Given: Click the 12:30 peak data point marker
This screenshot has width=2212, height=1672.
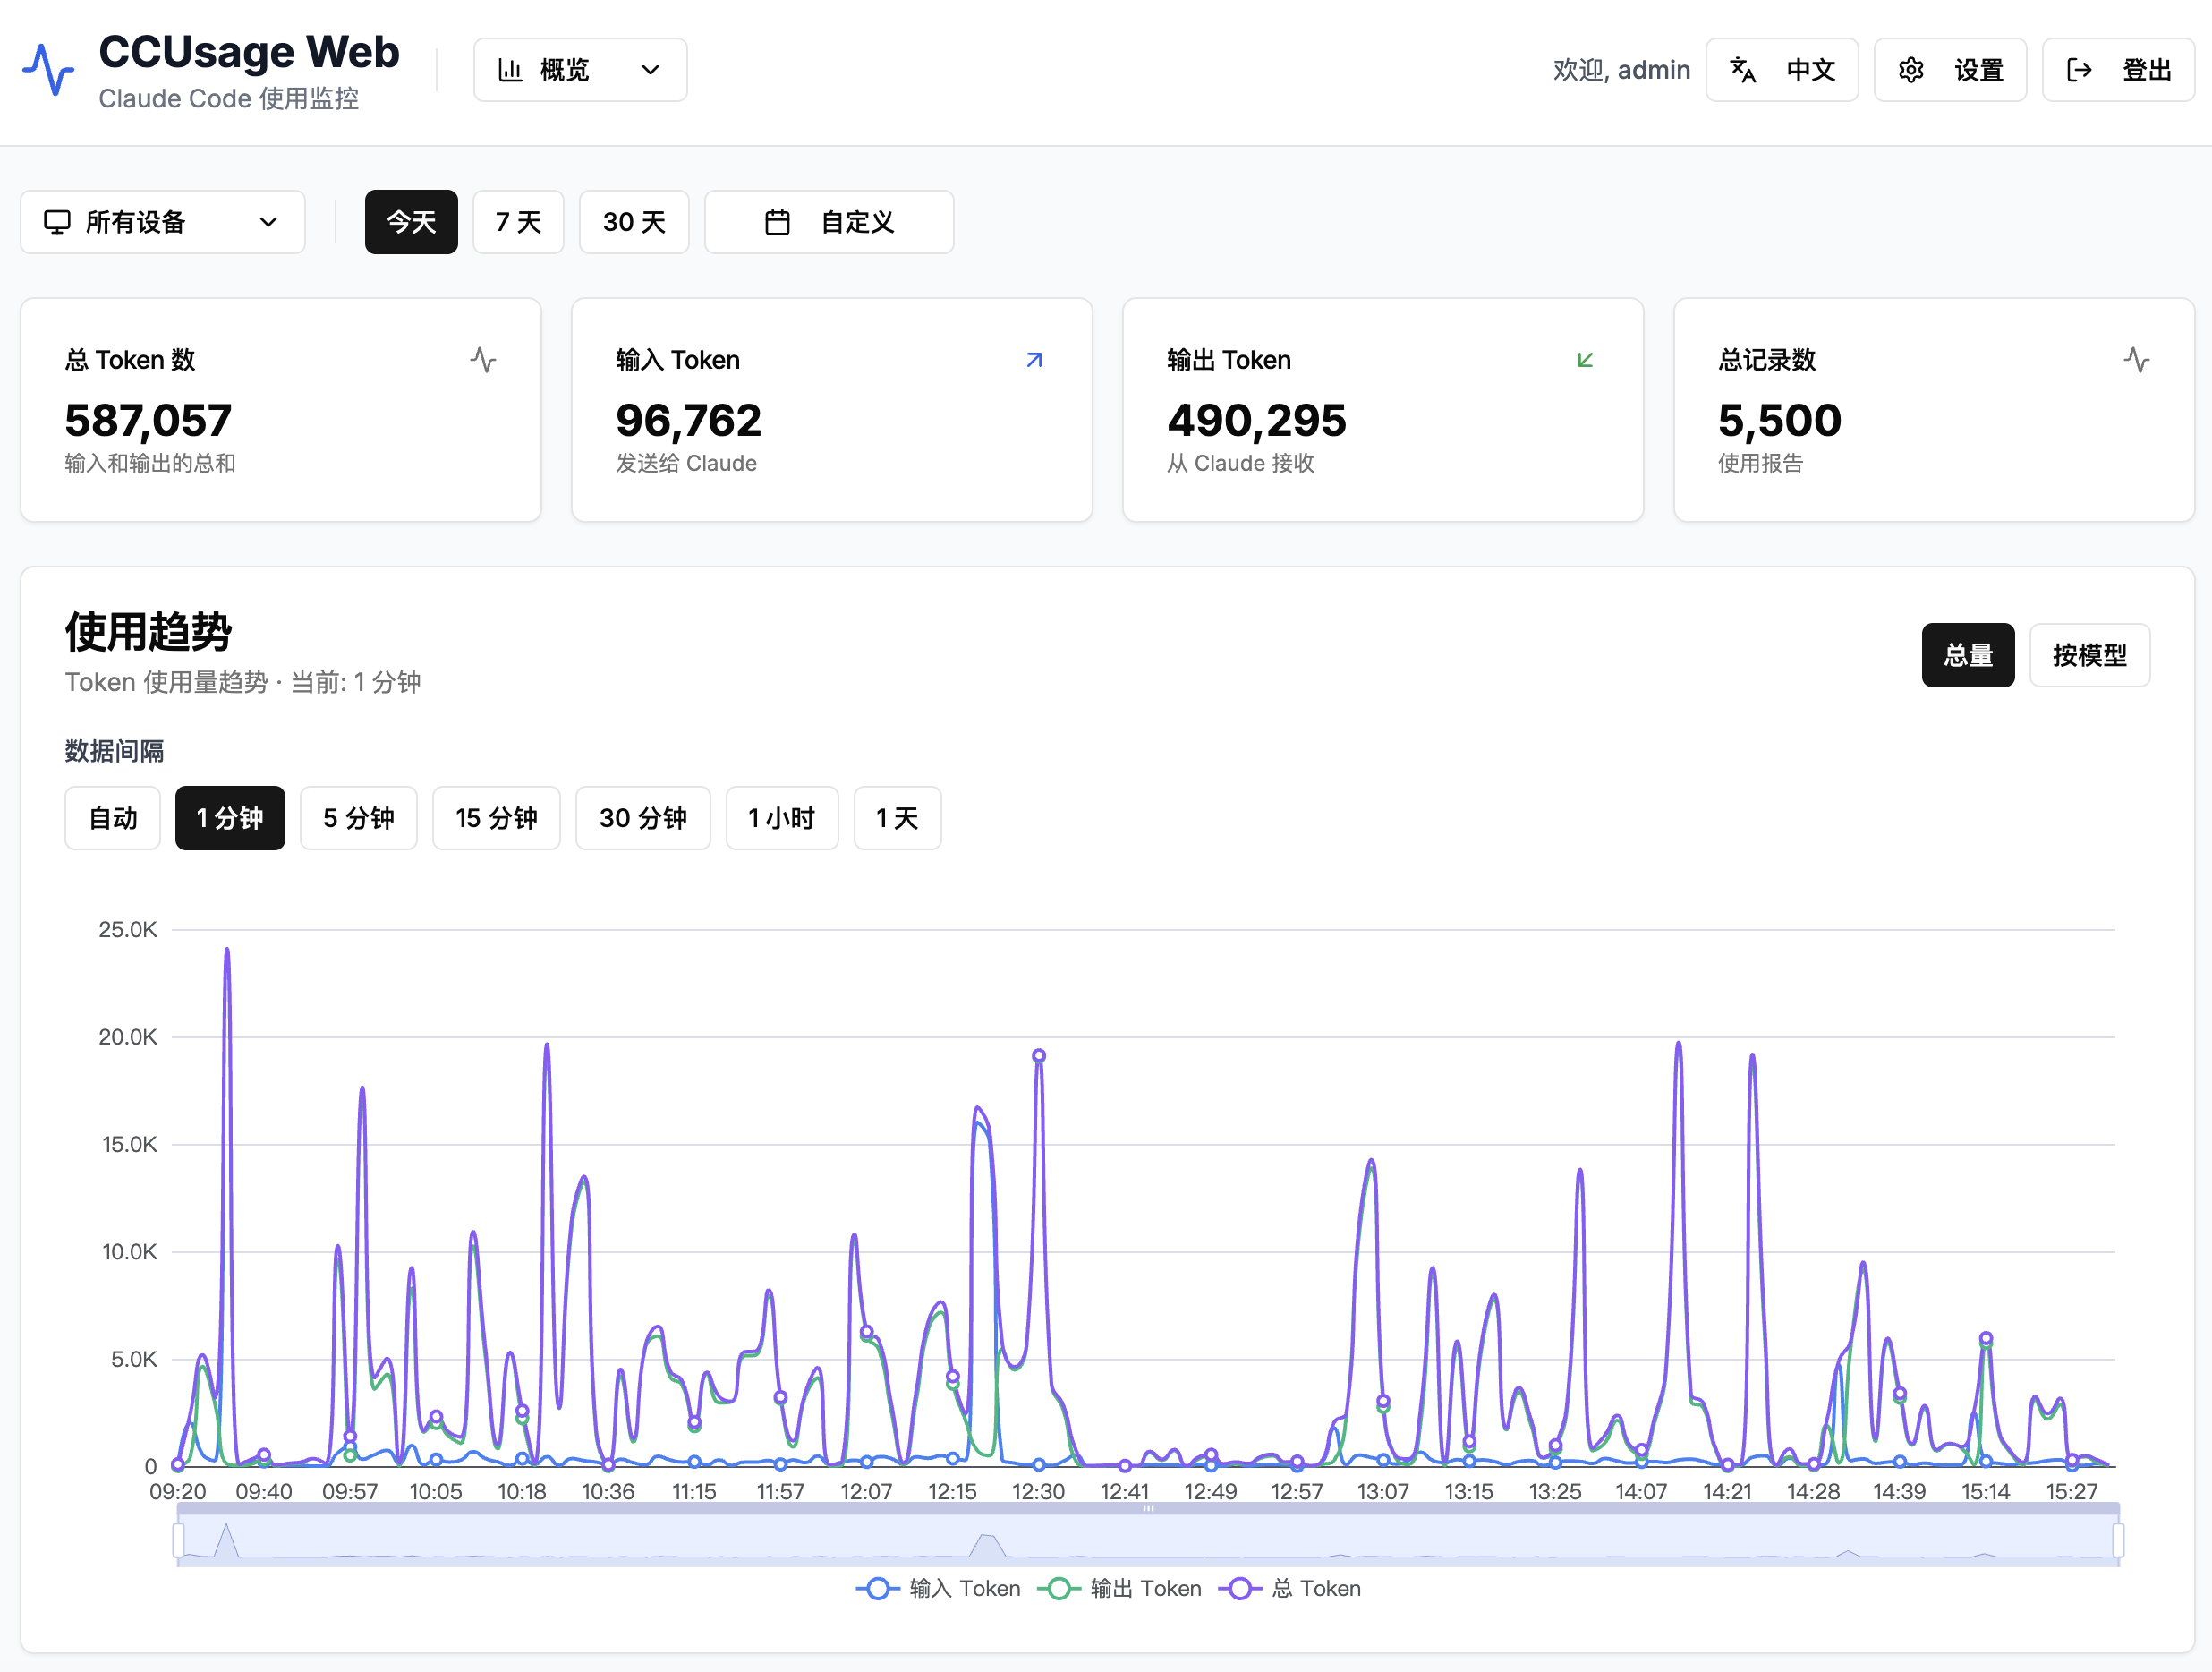Looking at the screenshot, I should pyautogui.click(x=1039, y=1056).
